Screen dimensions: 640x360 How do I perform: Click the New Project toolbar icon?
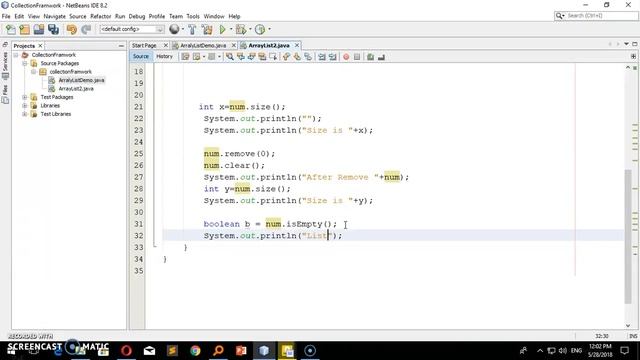point(24,29)
